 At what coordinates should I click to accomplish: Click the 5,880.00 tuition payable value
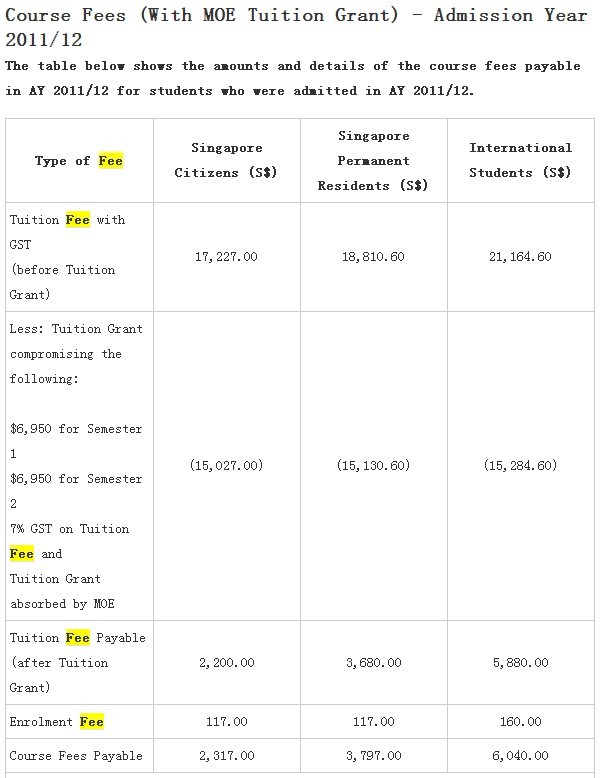[520, 663]
